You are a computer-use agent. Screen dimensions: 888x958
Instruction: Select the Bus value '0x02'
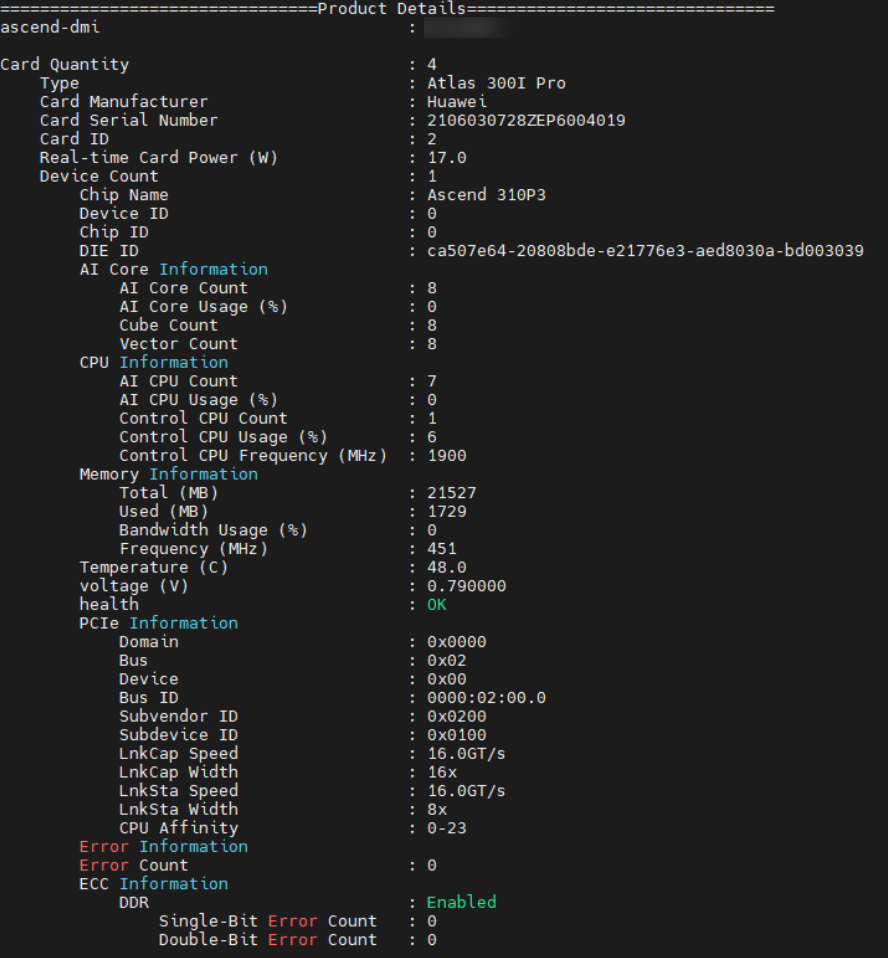tap(447, 660)
